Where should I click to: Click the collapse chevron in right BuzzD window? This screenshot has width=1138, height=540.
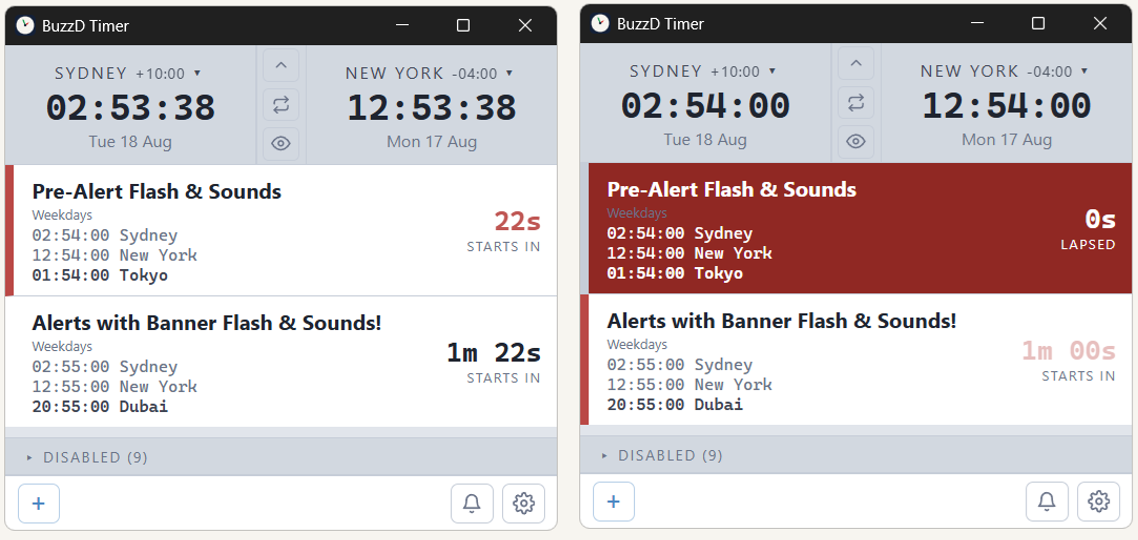click(x=856, y=63)
